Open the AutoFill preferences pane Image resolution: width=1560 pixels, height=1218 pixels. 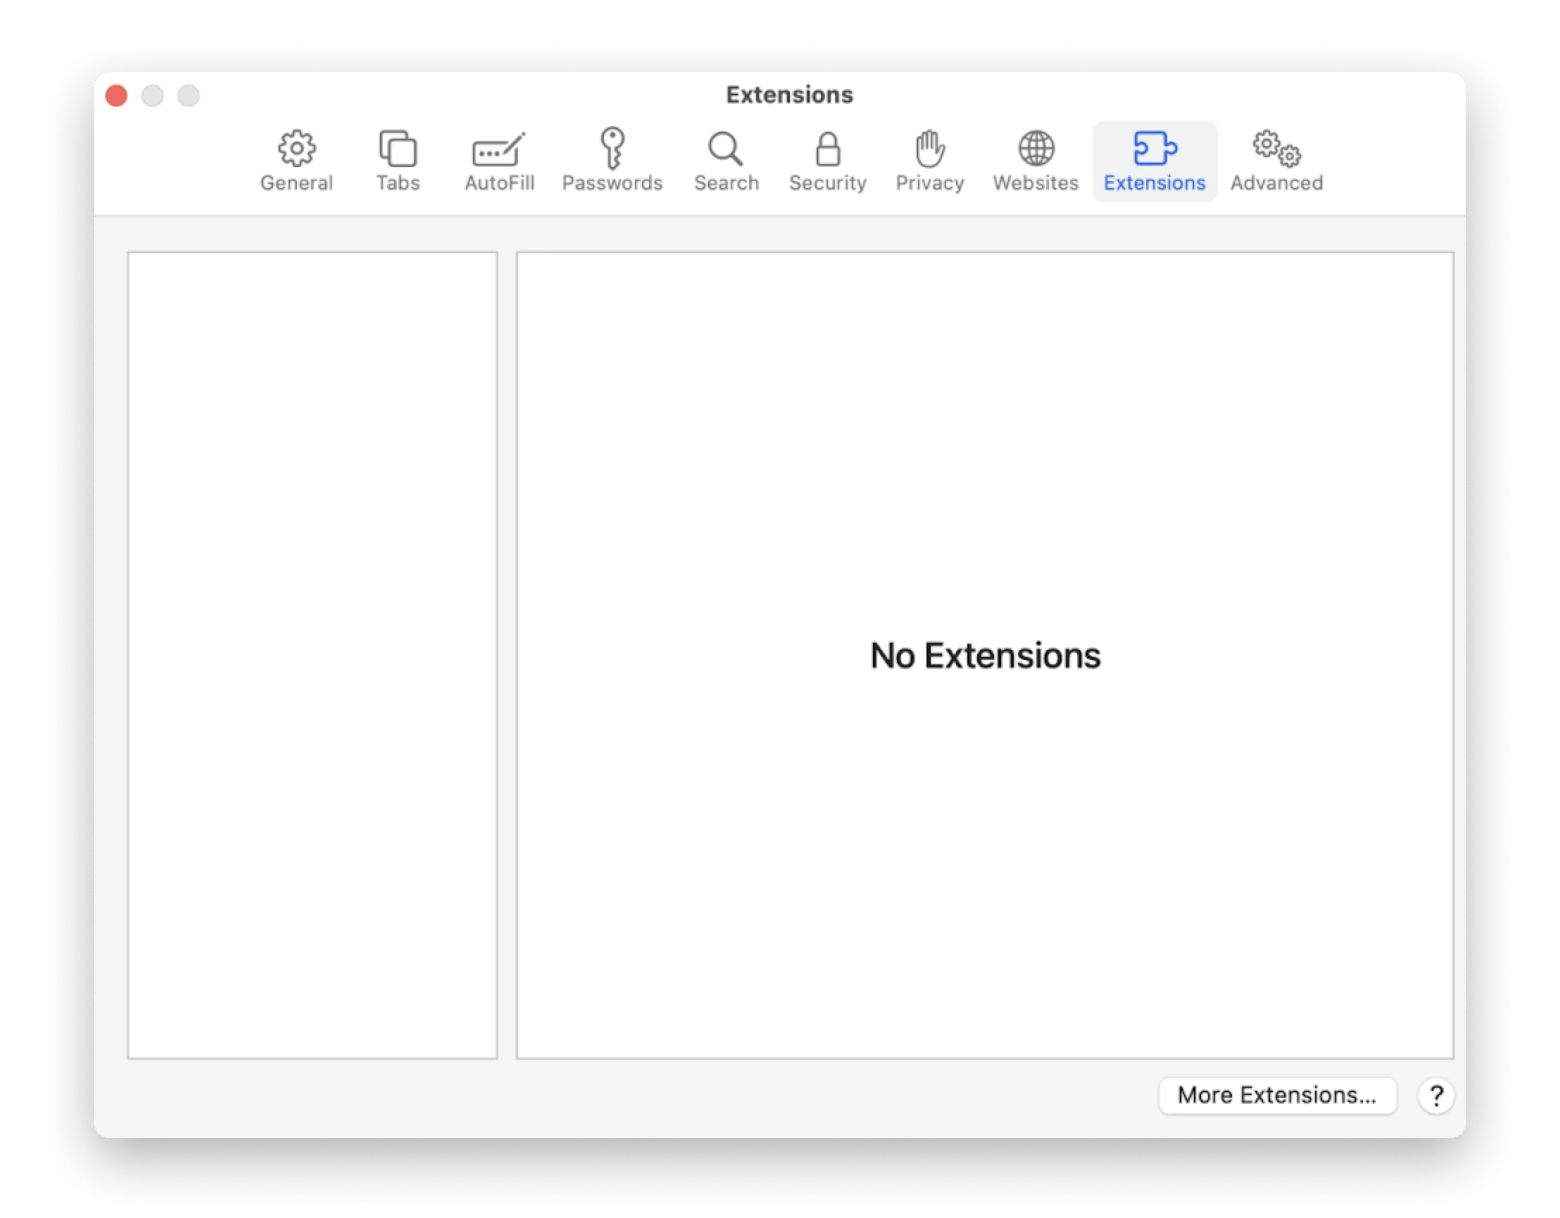coord(499,161)
